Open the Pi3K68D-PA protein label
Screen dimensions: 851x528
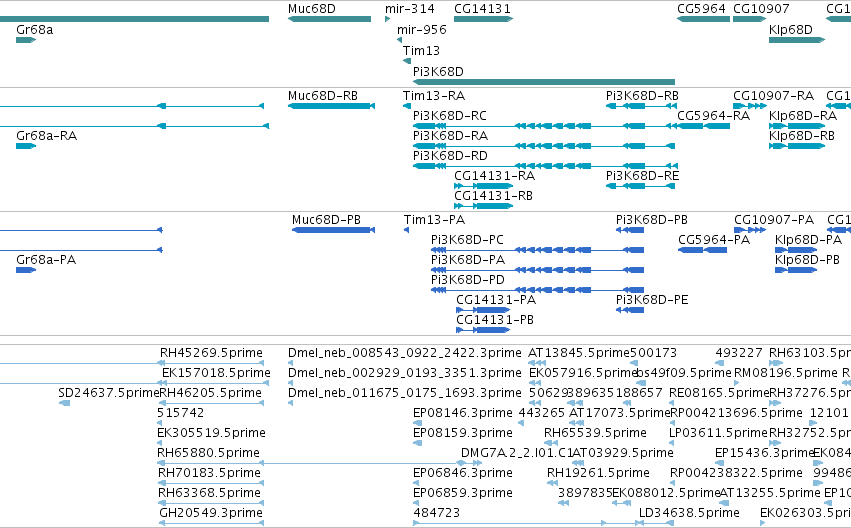(468, 260)
